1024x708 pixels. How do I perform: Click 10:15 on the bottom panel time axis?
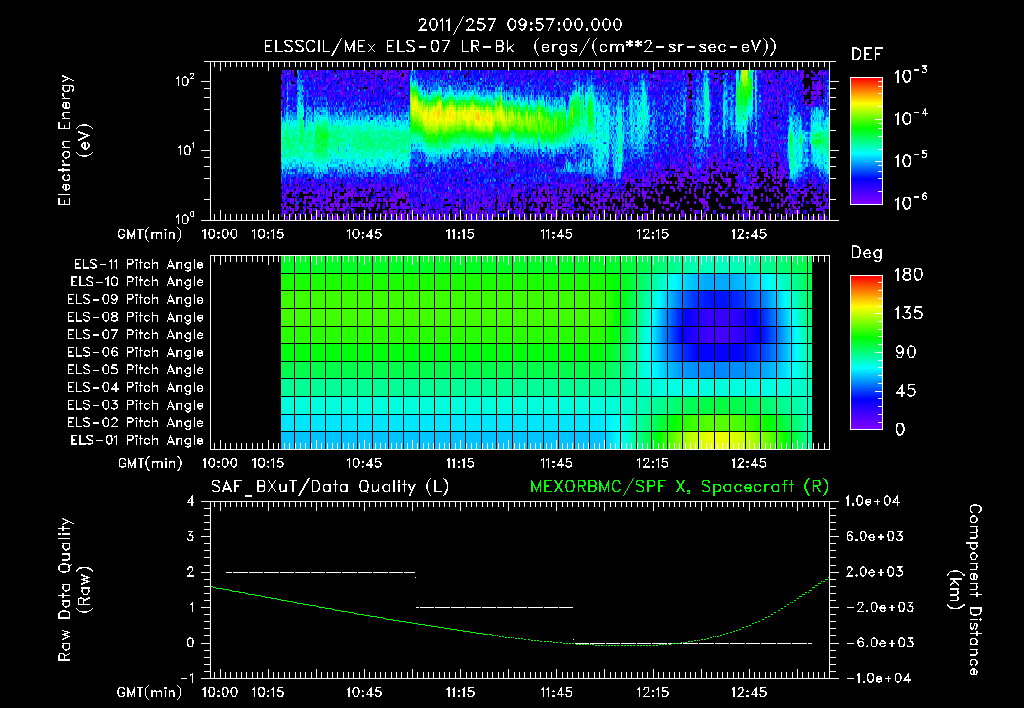coord(268,692)
